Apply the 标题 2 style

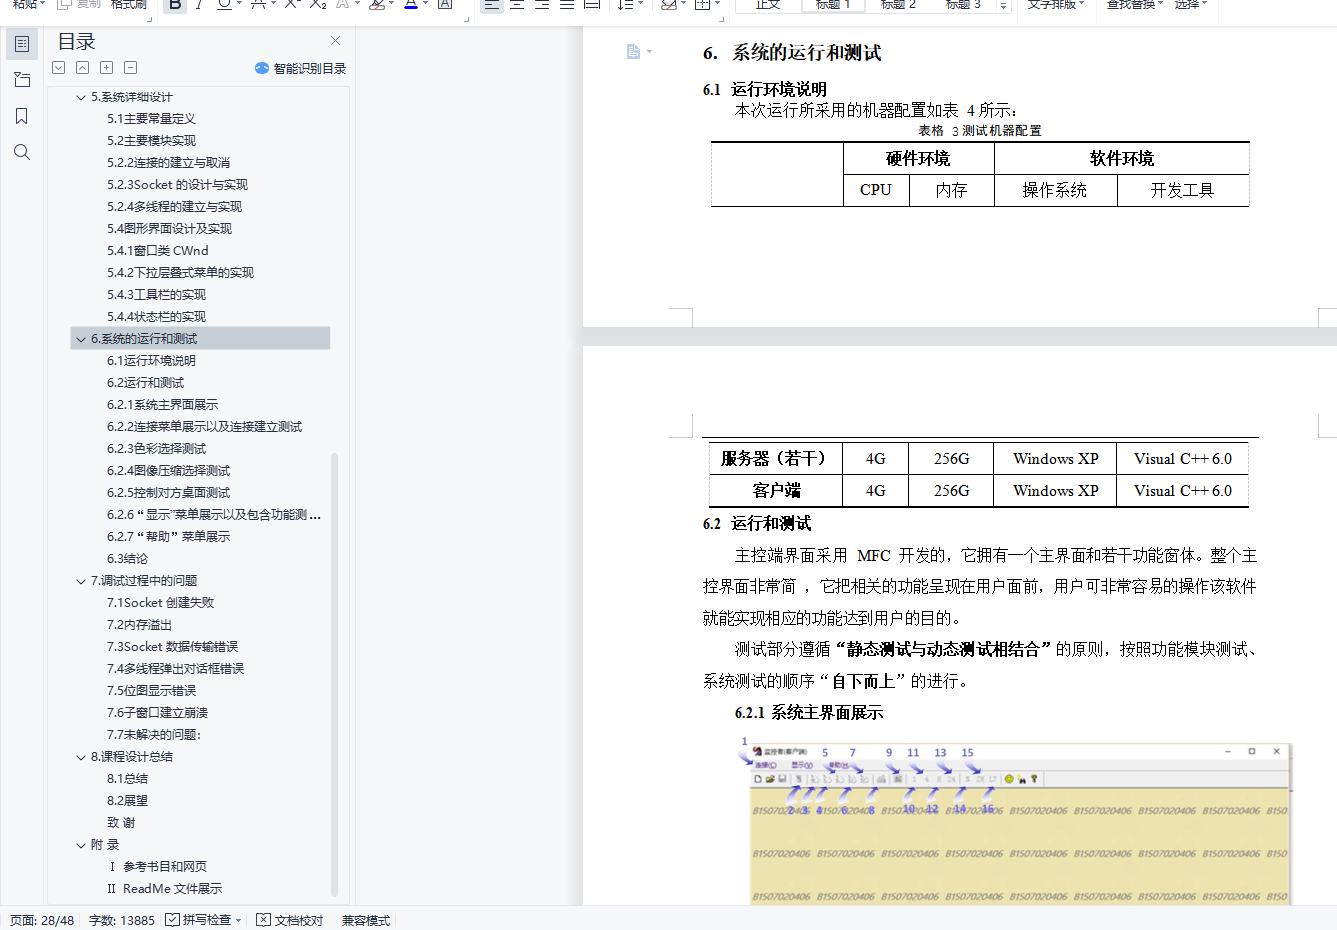[x=898, y=4]
